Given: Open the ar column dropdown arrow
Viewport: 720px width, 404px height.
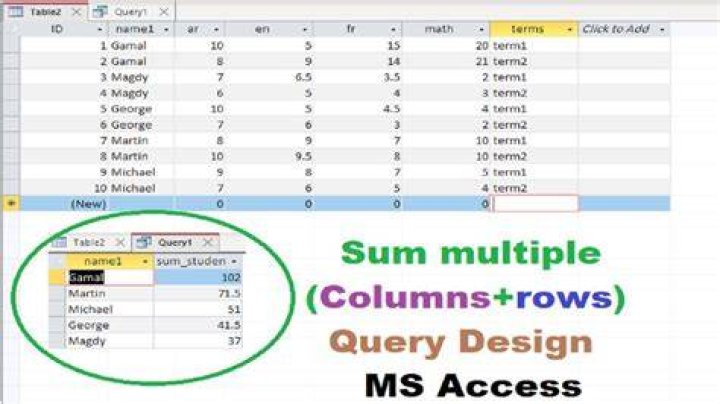Looking at the screenshot, I should [x=216, y=30].
